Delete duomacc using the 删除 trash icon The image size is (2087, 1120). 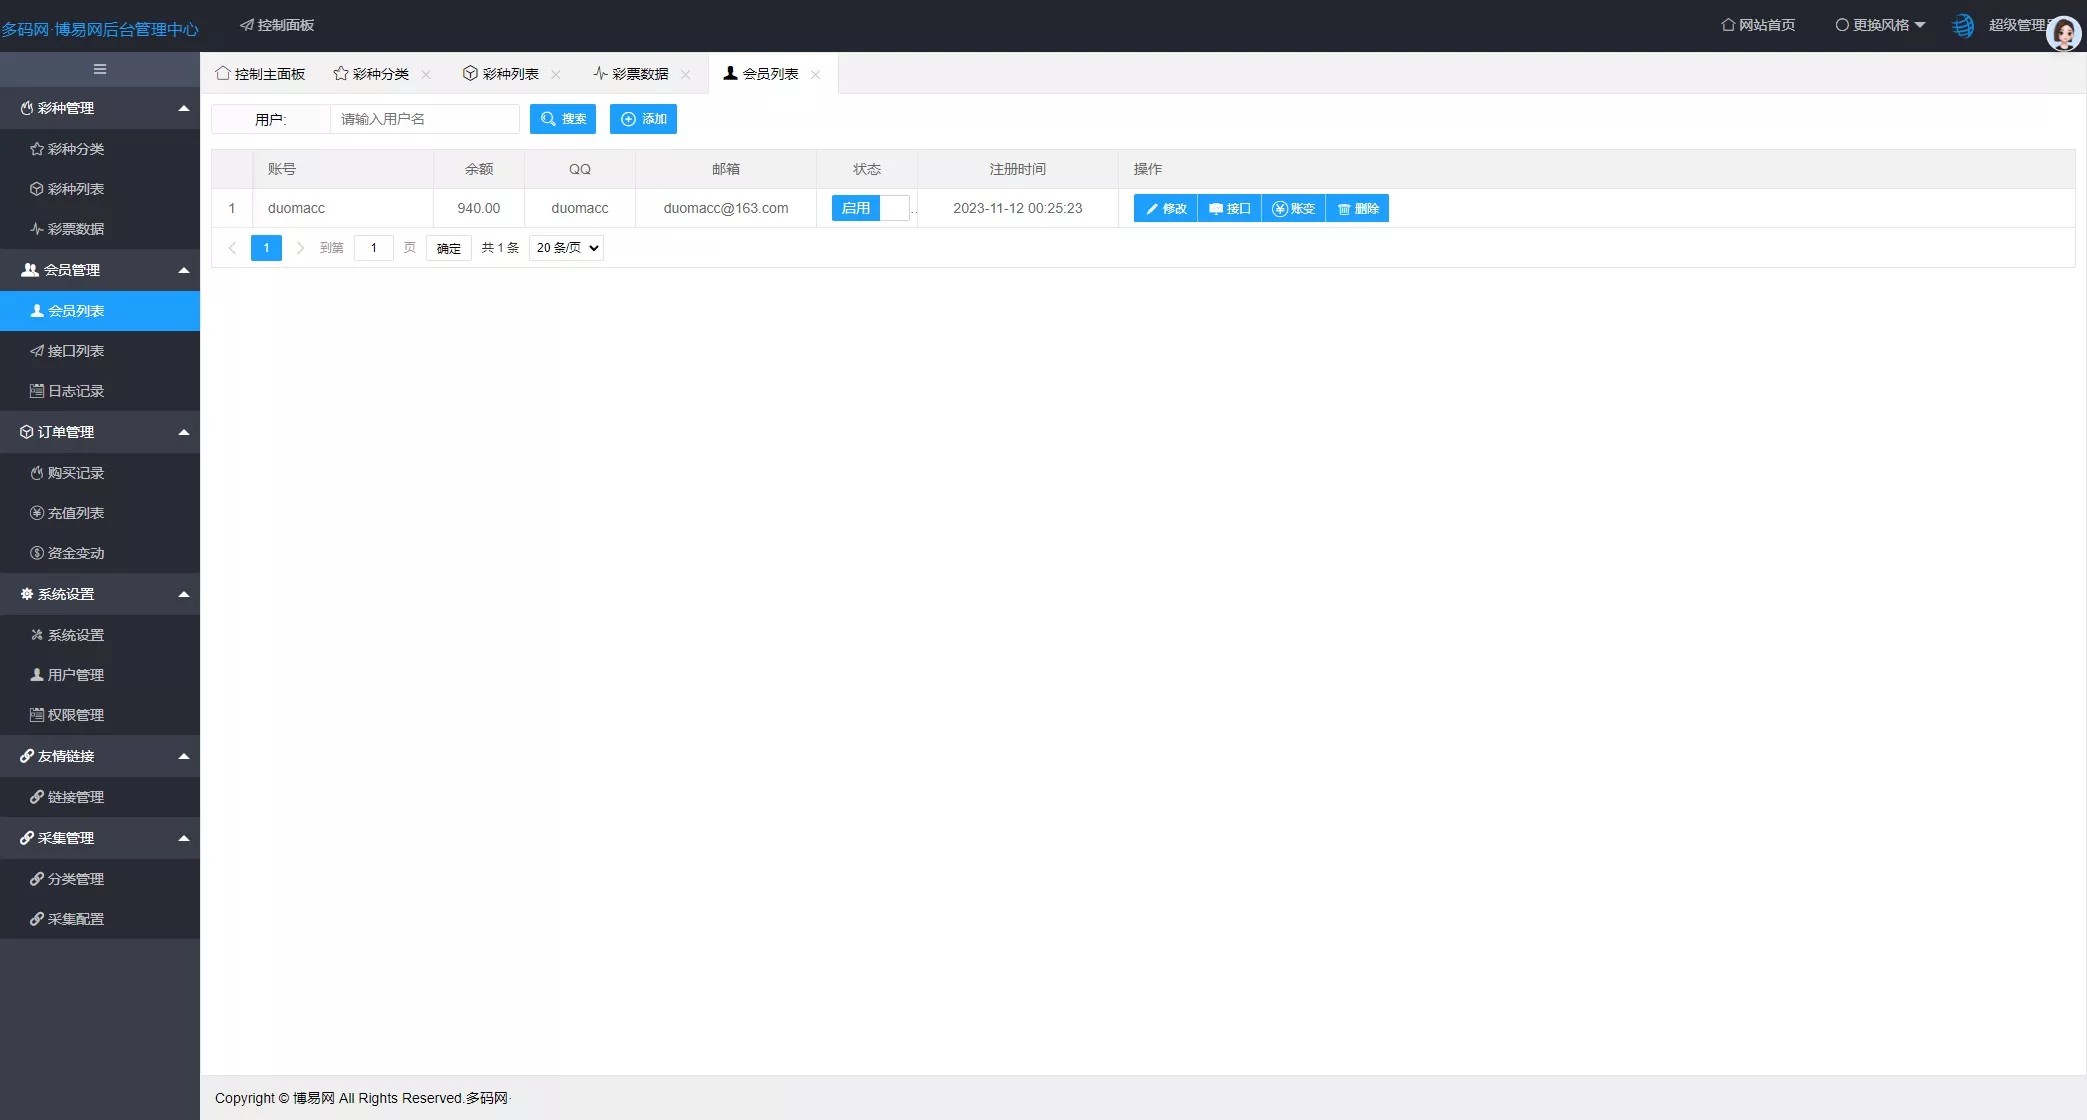pos(1357,208)
